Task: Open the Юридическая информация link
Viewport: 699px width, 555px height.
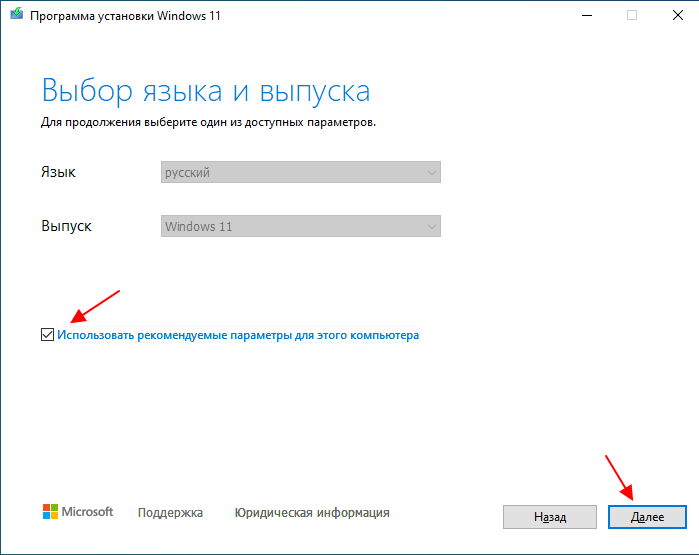Action: [x=312, y=513]
